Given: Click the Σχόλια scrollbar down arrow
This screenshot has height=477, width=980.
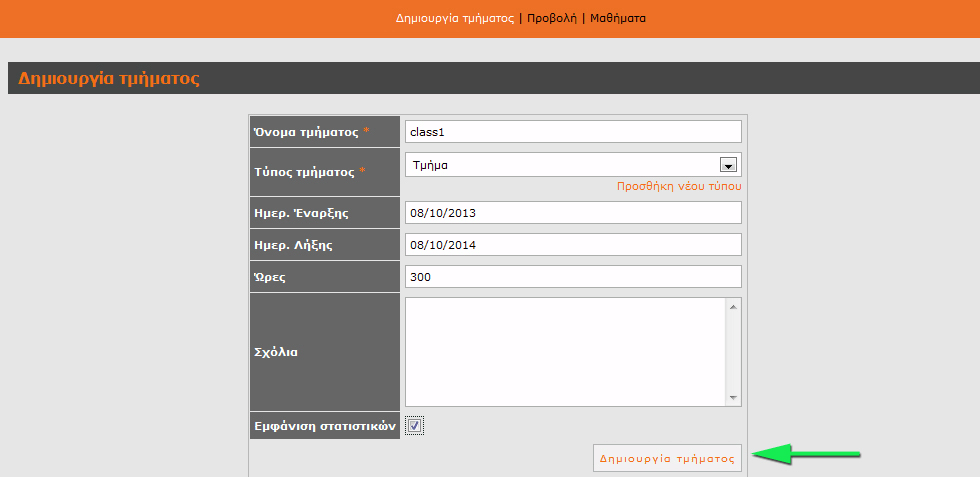Looking at the screenshot, I should pyautogui.click(x=733, y=398).
